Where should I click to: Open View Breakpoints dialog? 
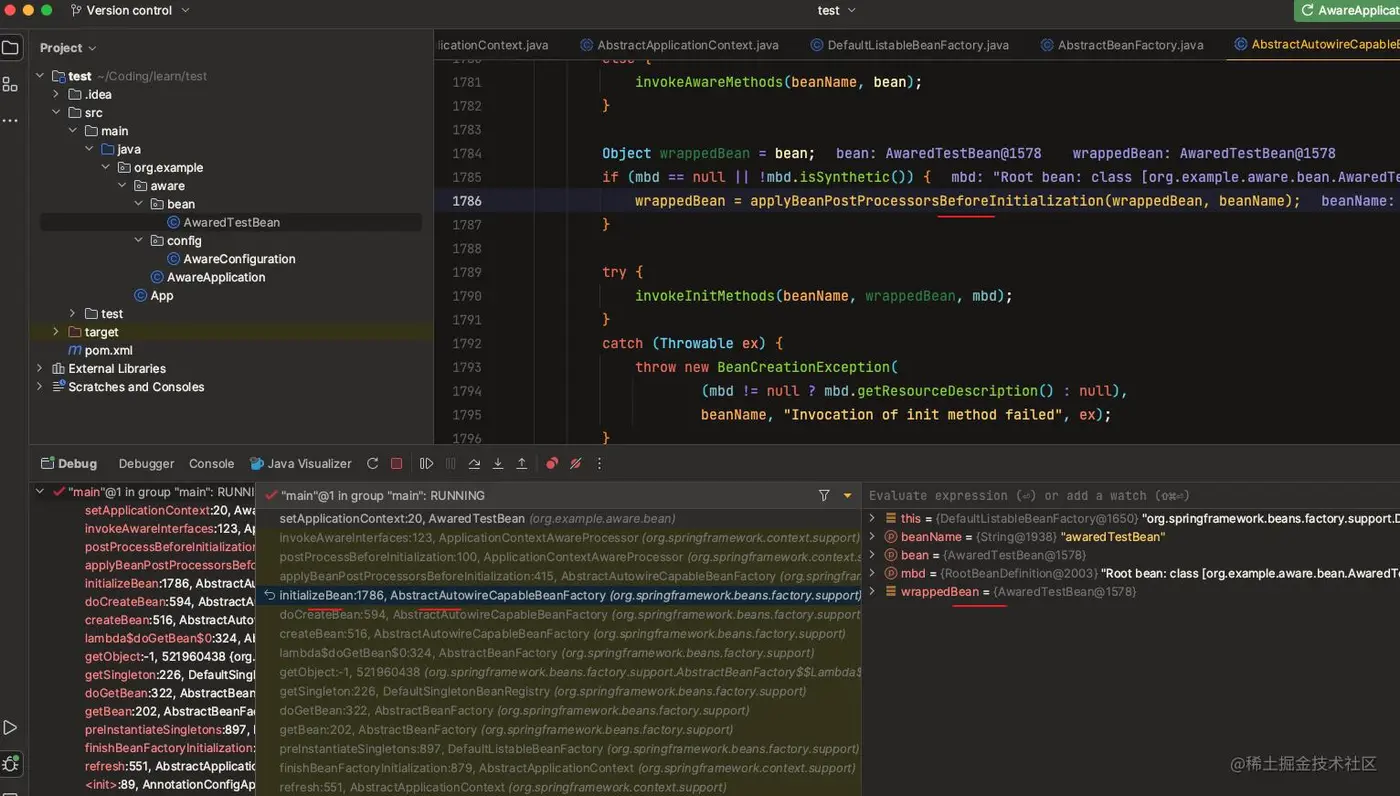point(552,464)
